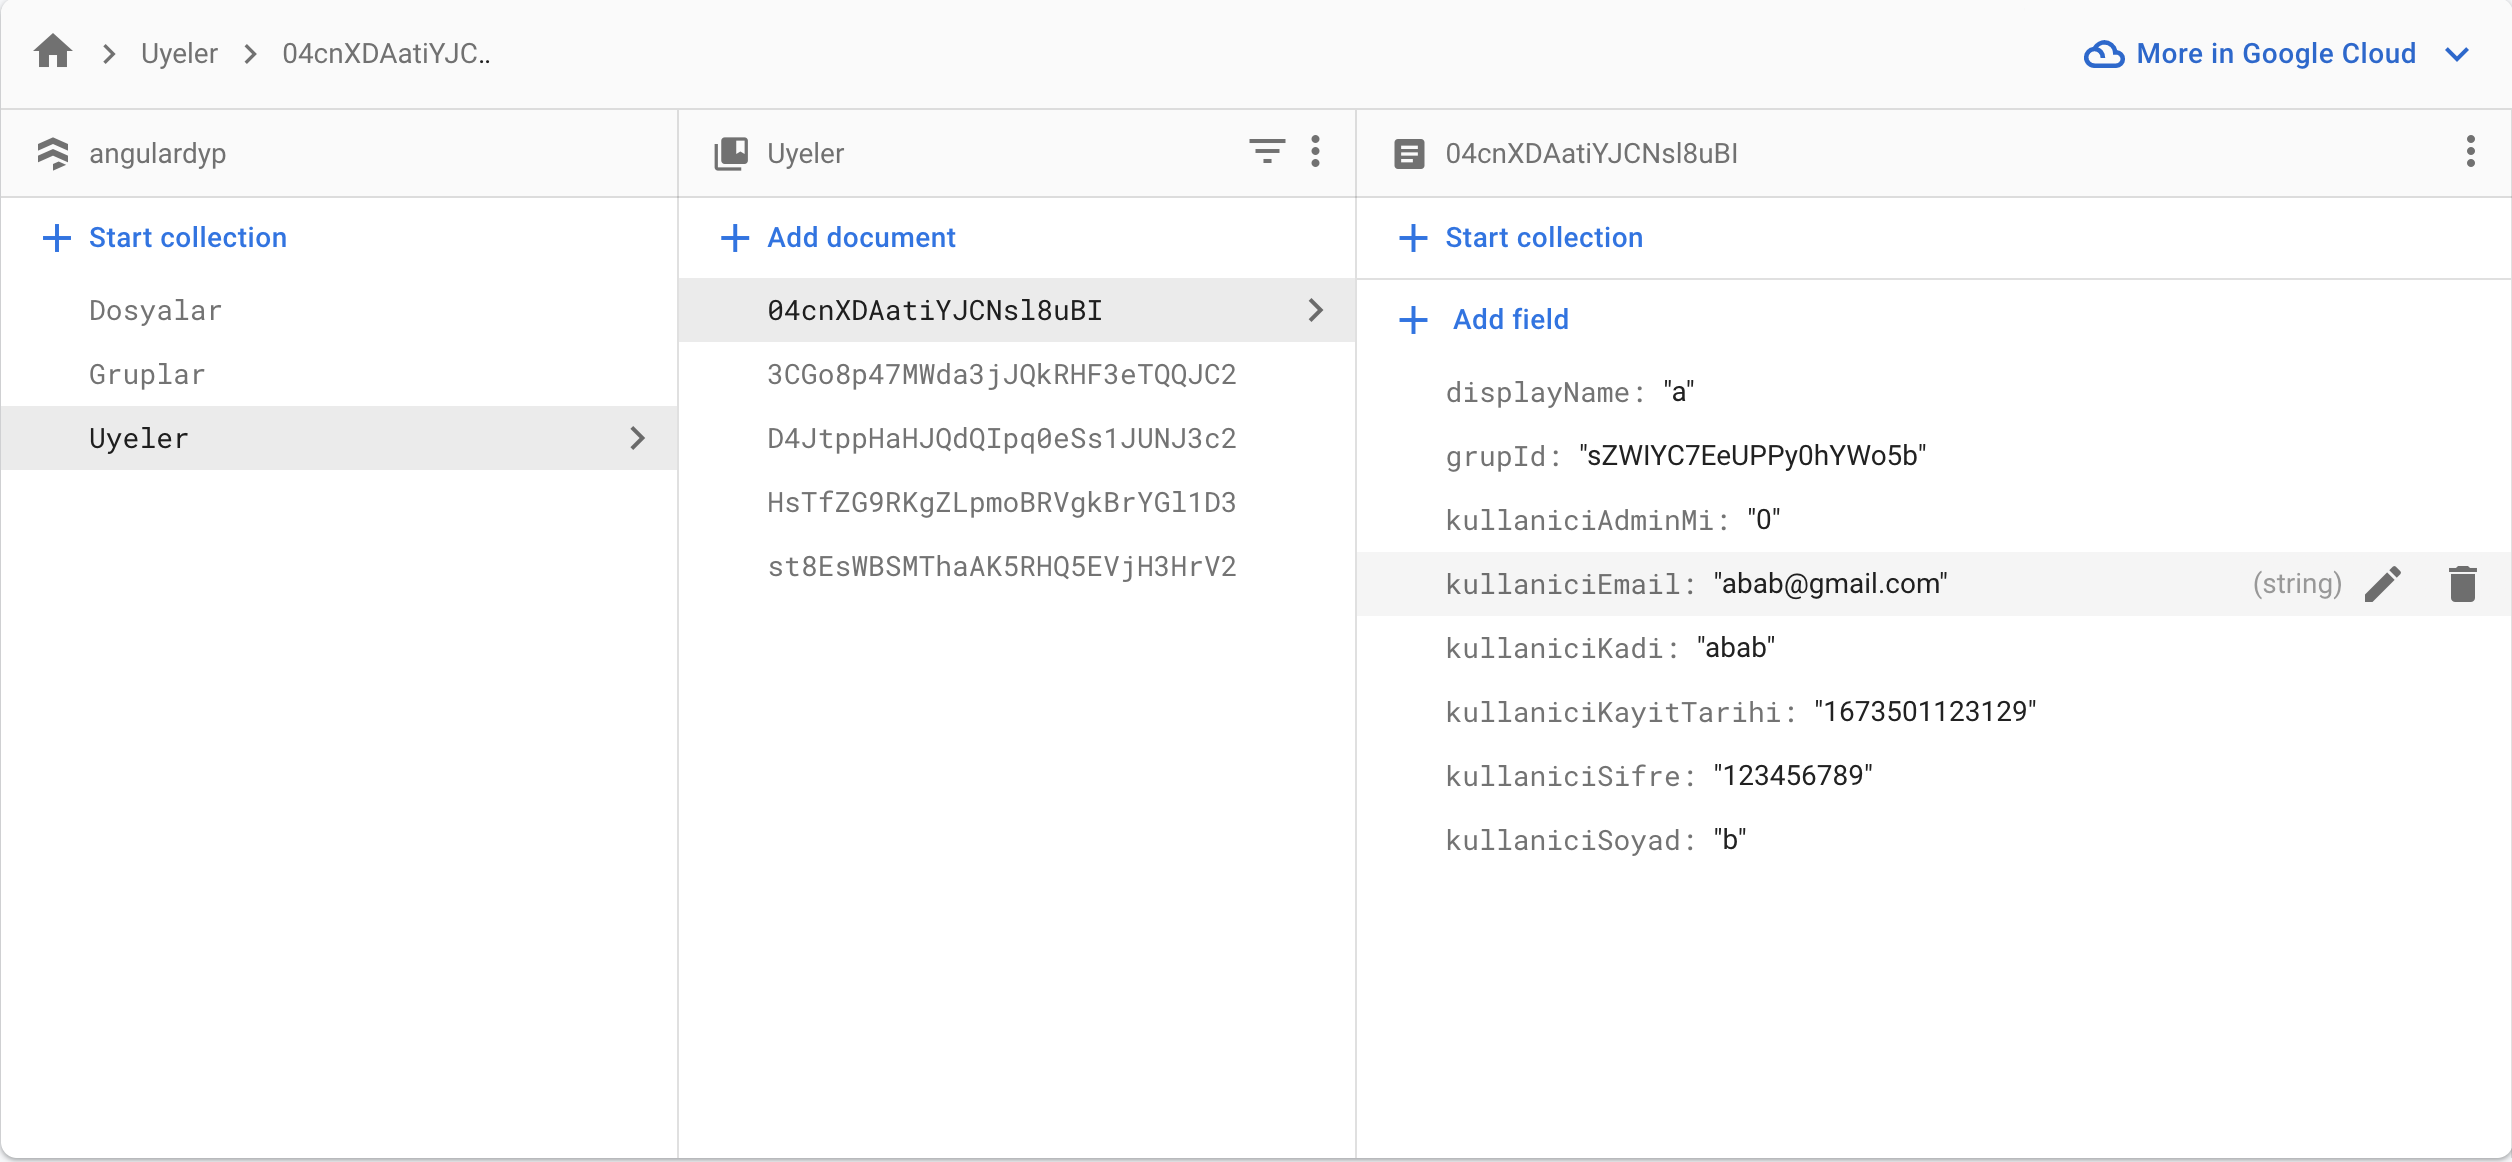Open the Gruplar collection
This screenshot has height=1162, width=2512.
(147, 374)
